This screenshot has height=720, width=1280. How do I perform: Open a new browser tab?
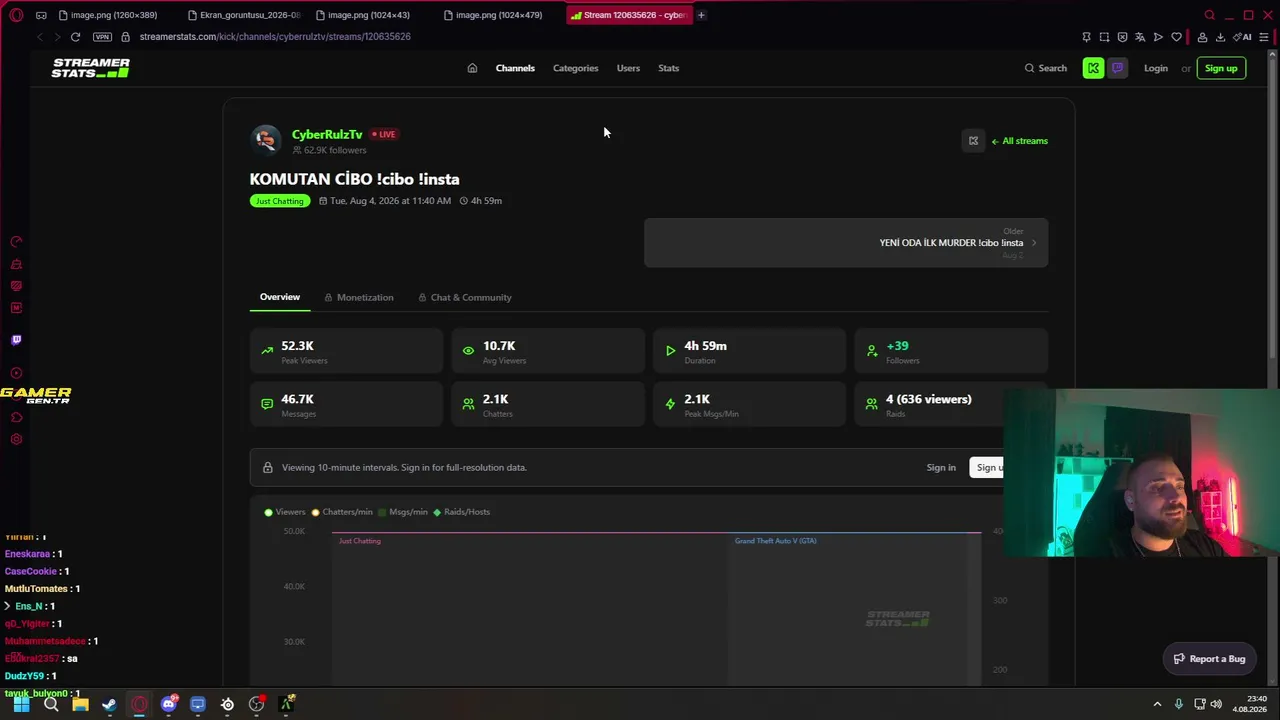click(701, 15)
